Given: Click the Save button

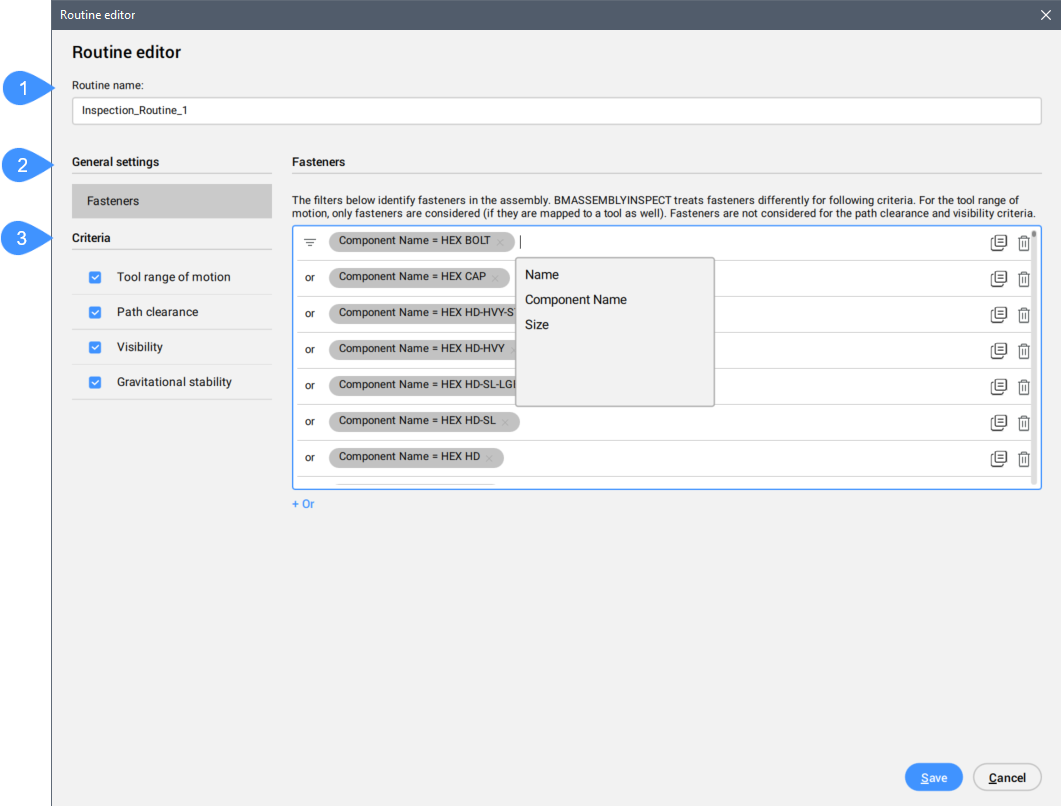Looking at the screenshot, I should click(x=933, y=778).
